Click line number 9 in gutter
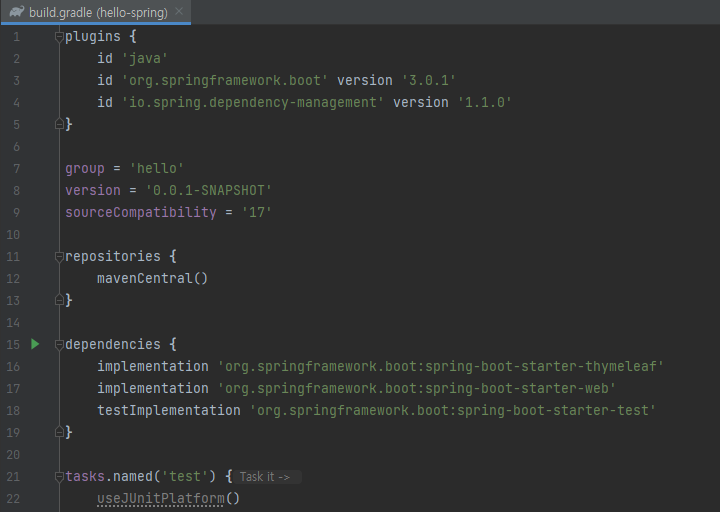The width and height of the screenshot is (720, 512). click(16, 213)
